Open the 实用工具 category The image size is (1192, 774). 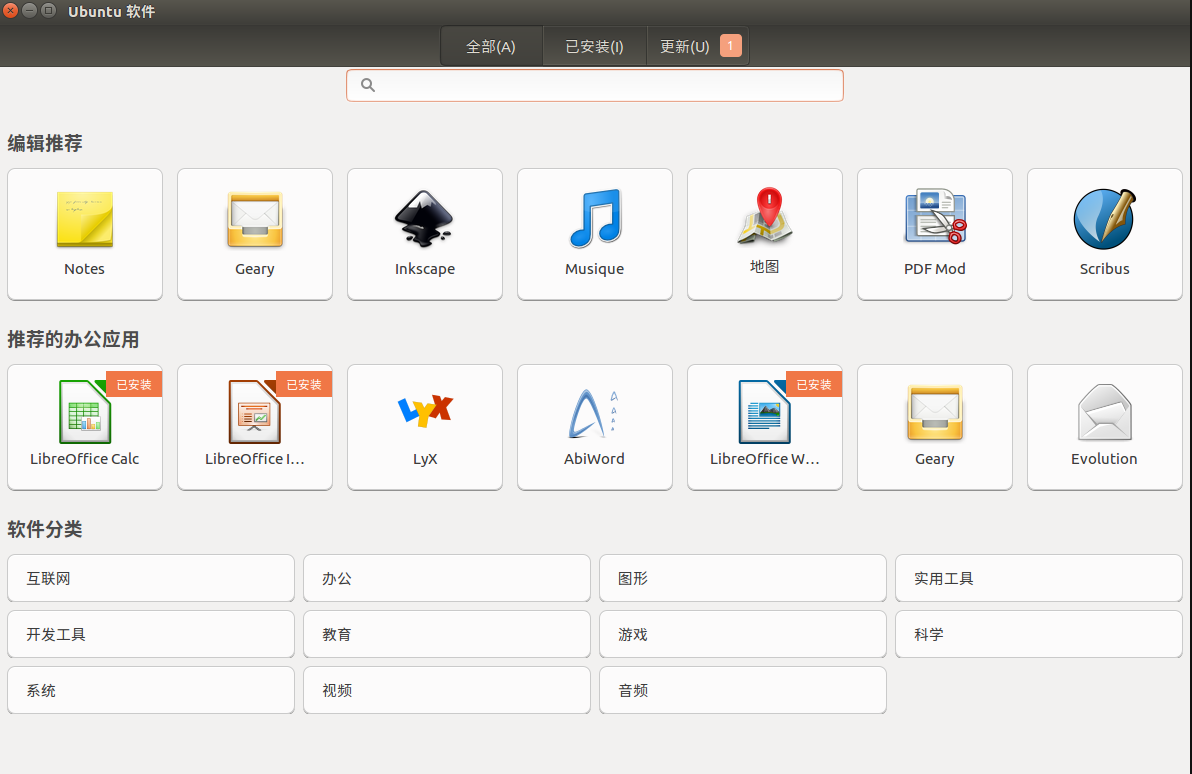click(1038, 578)
